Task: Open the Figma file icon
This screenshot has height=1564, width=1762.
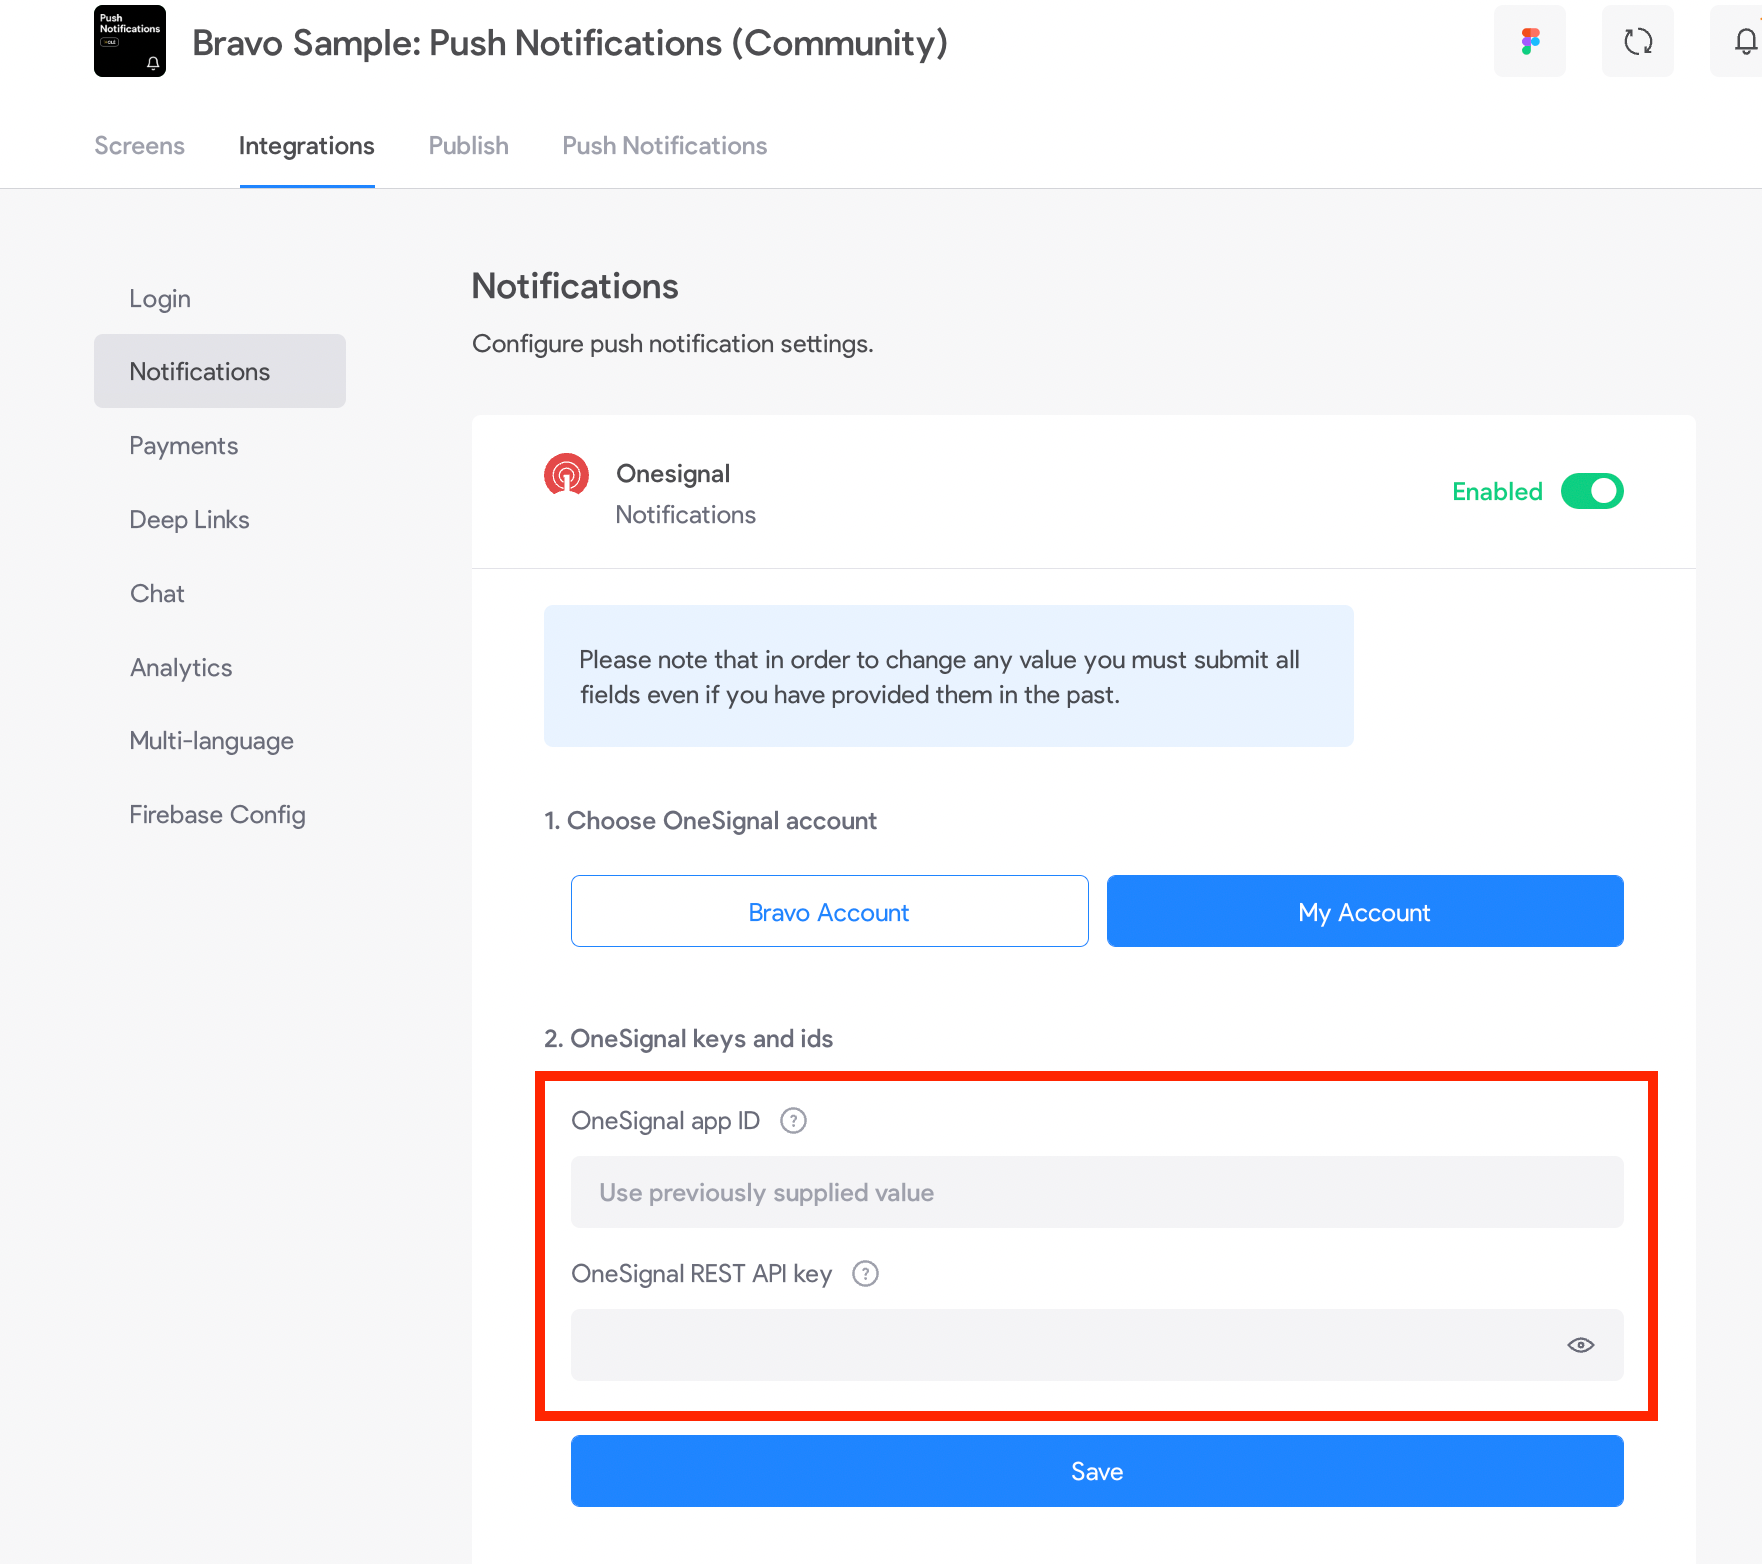Action: pos(1530,41)
